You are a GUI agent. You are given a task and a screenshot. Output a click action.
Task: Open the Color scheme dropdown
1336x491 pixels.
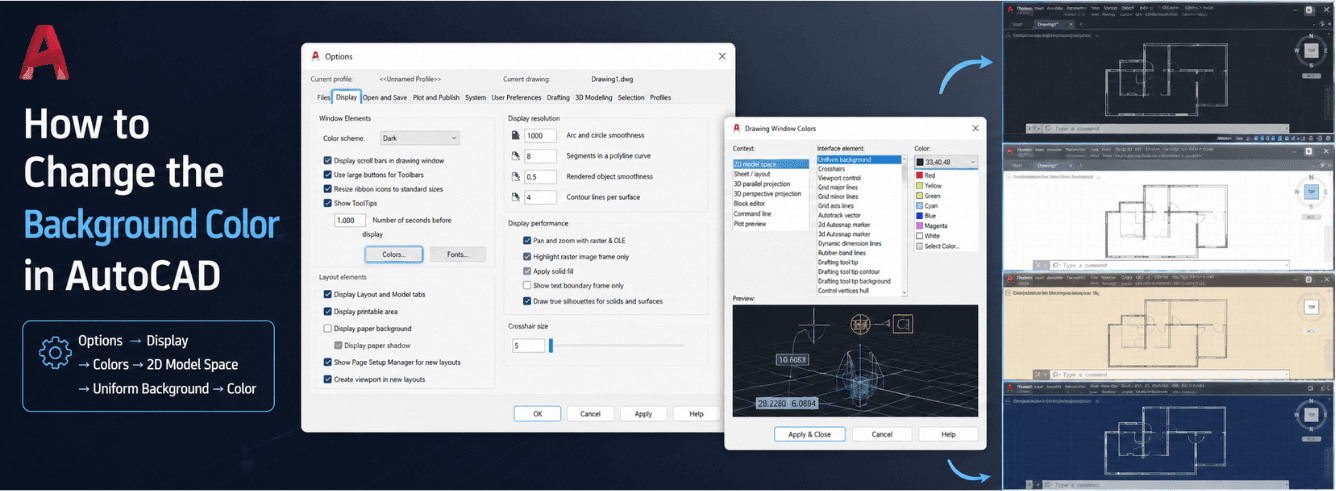(419, 139)
